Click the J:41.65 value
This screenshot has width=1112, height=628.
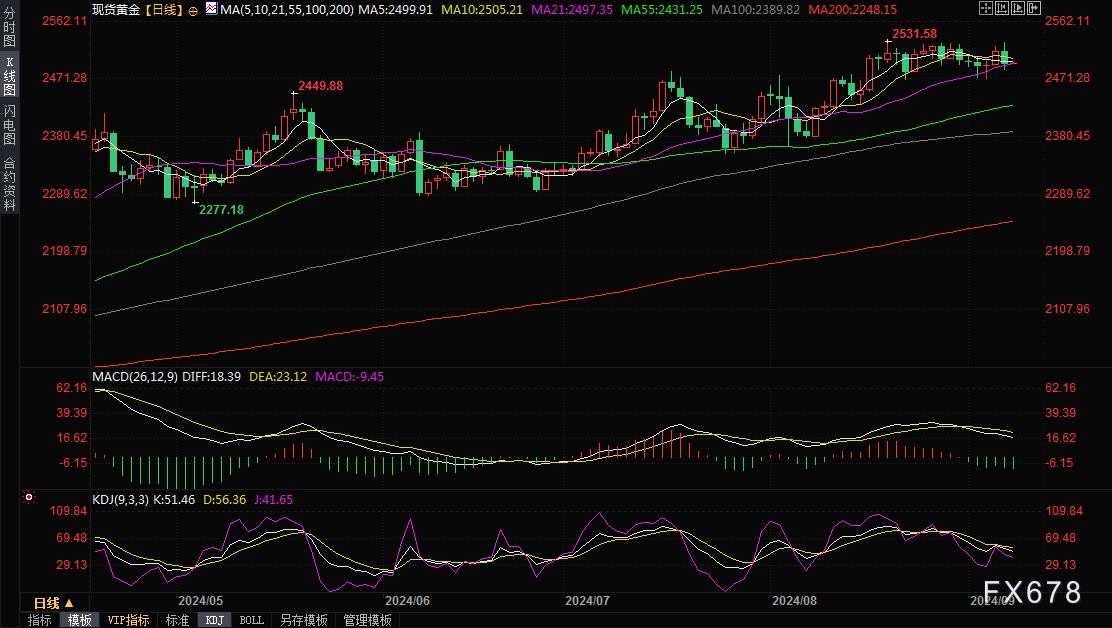click(274, 500)
